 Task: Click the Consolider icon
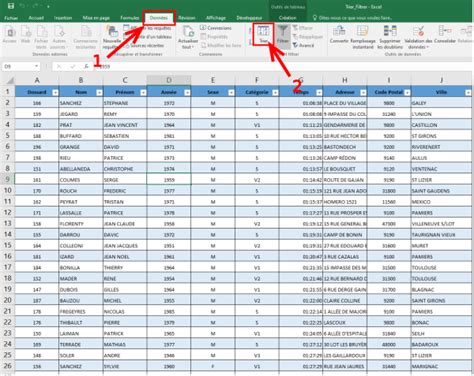coord(445,31)
